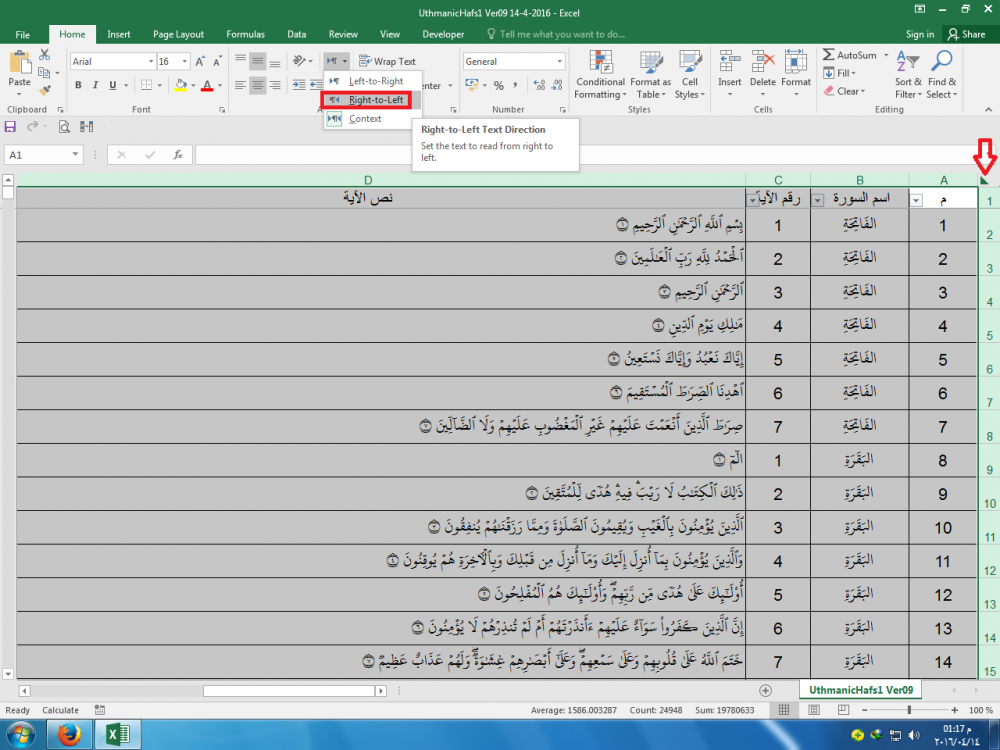The image size is (1000, 750).
Task: Toggle middle vertical align
Action: coord(257,61)
